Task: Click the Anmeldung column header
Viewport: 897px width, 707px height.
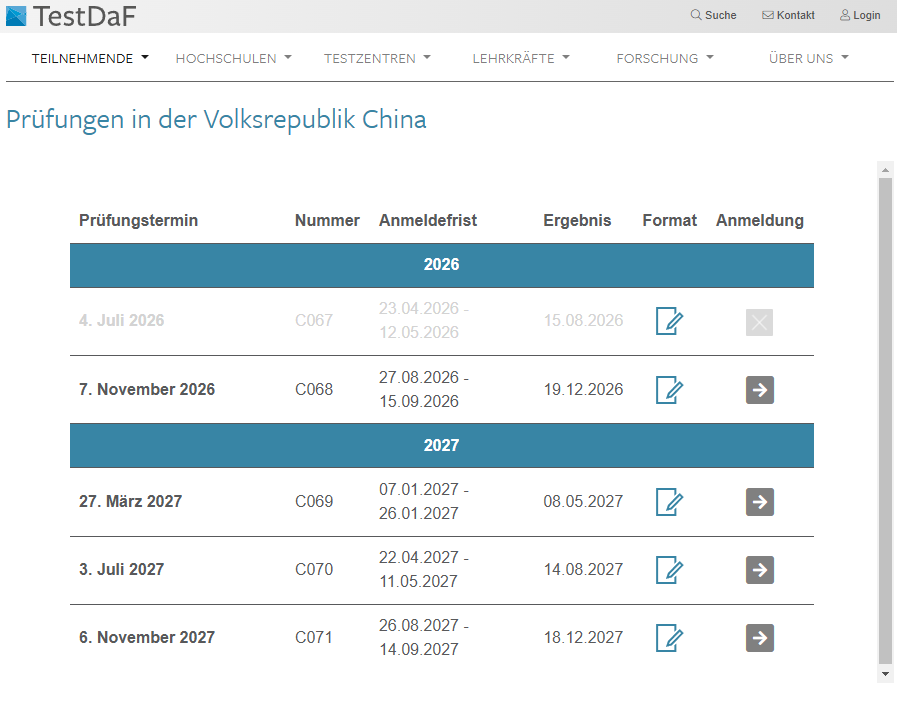Action: pyautogui.click(x=760, y=220)
